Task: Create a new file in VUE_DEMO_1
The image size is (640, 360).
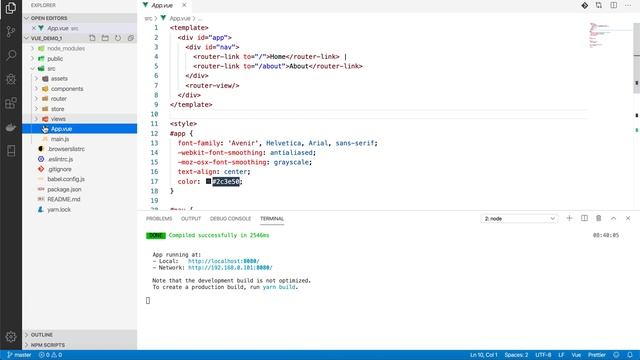Action: (x=92, y=38)
